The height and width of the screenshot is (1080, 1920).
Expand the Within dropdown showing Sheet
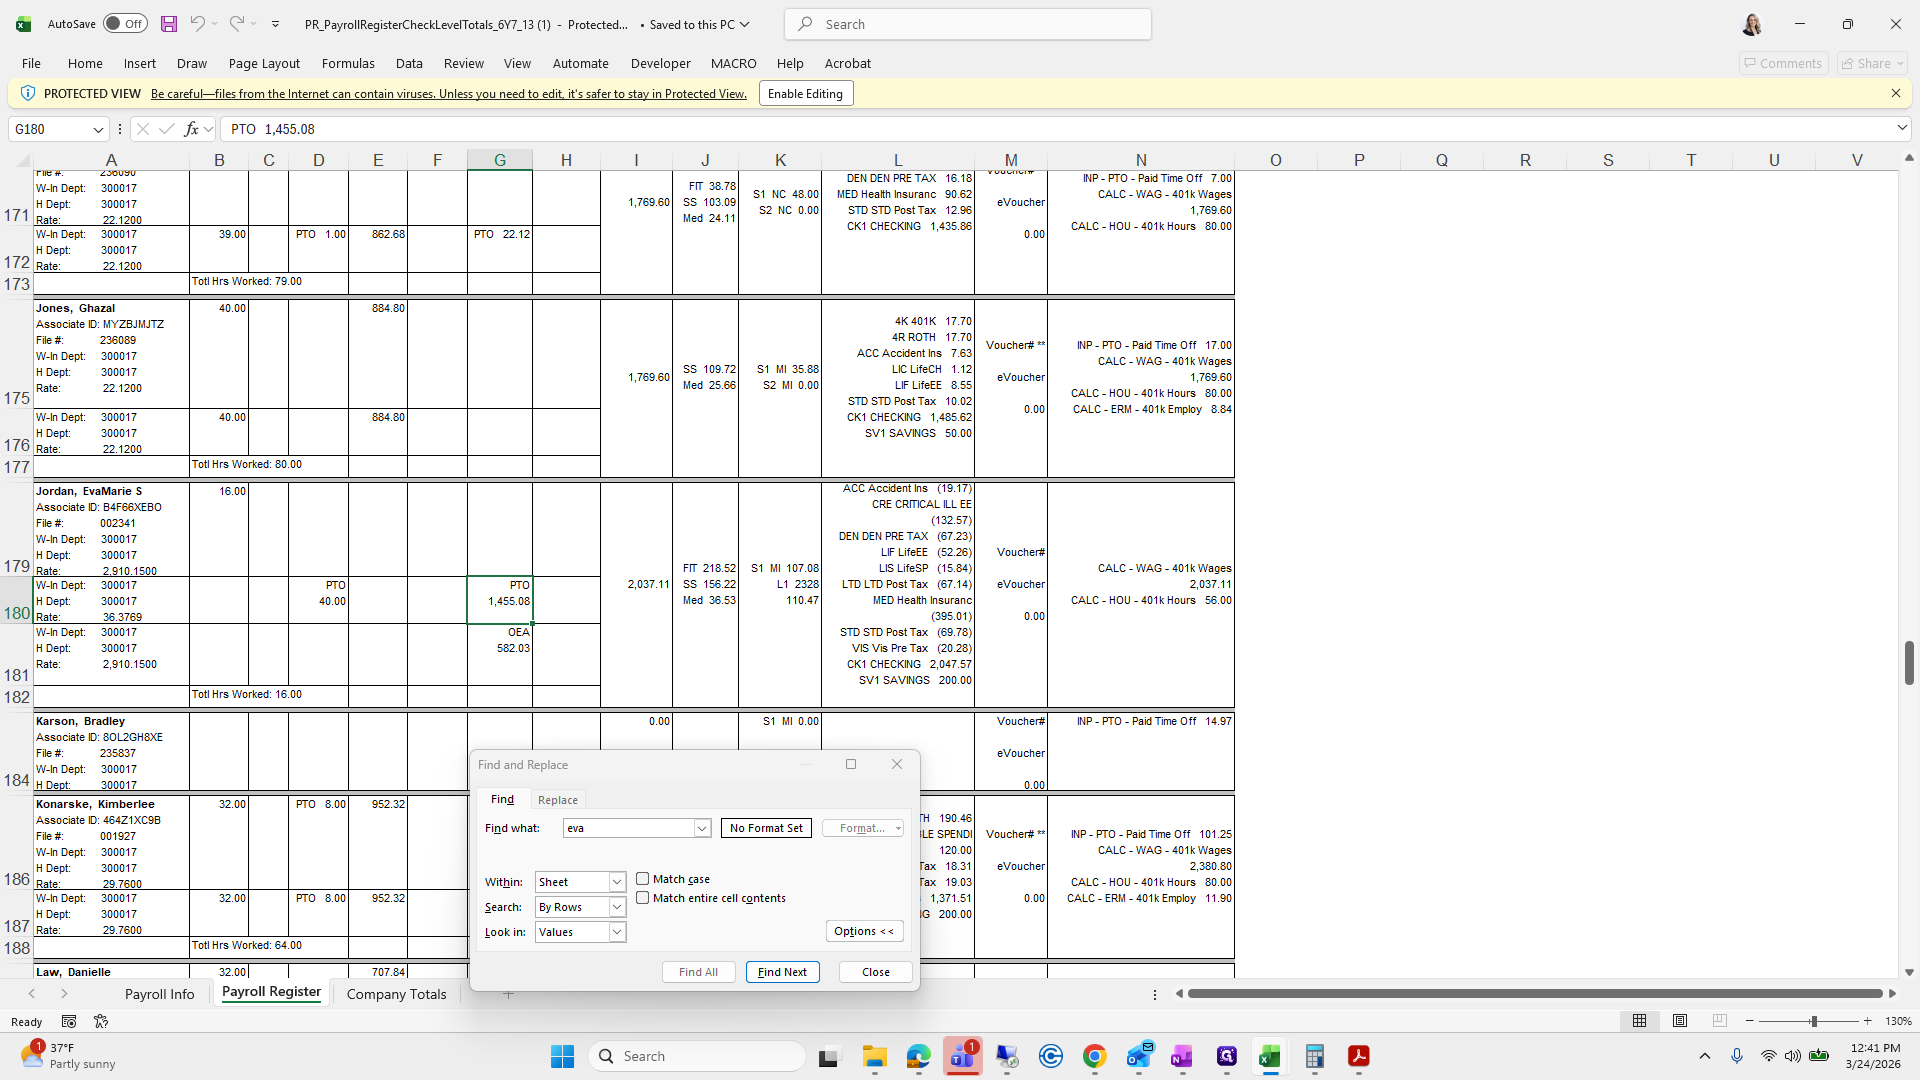pyautogui.click(x=617, y=882)
